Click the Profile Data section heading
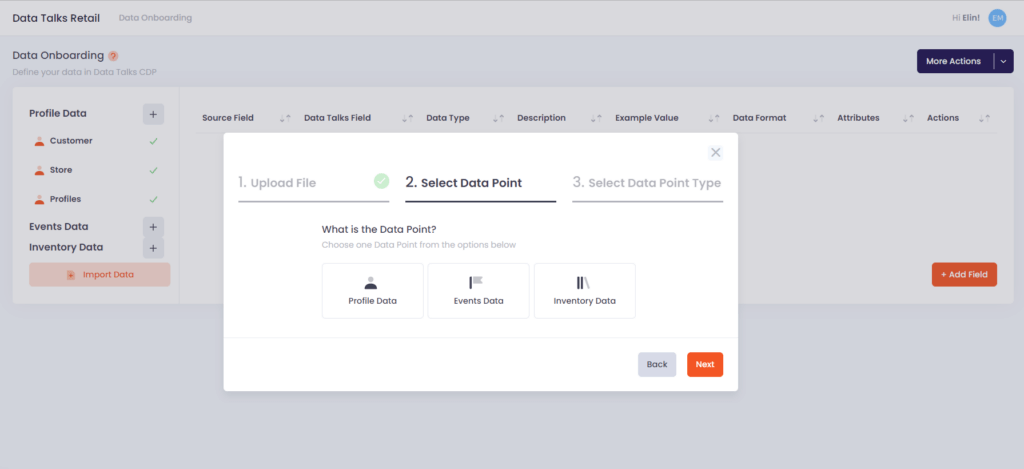 point(58,114)
